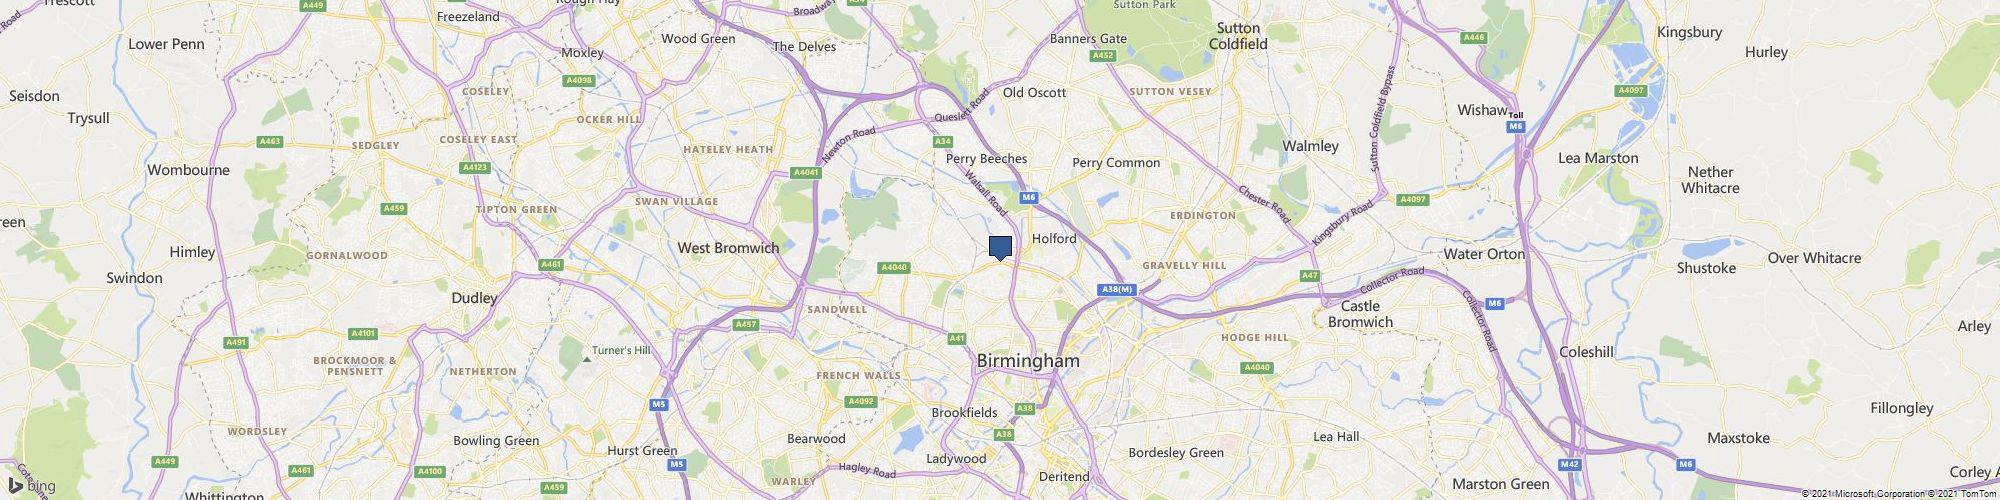Image resolution: width=2000 pixels, height=500 pixels.
Task: Click the Coleshill town label
Action: click(1587, 352)
